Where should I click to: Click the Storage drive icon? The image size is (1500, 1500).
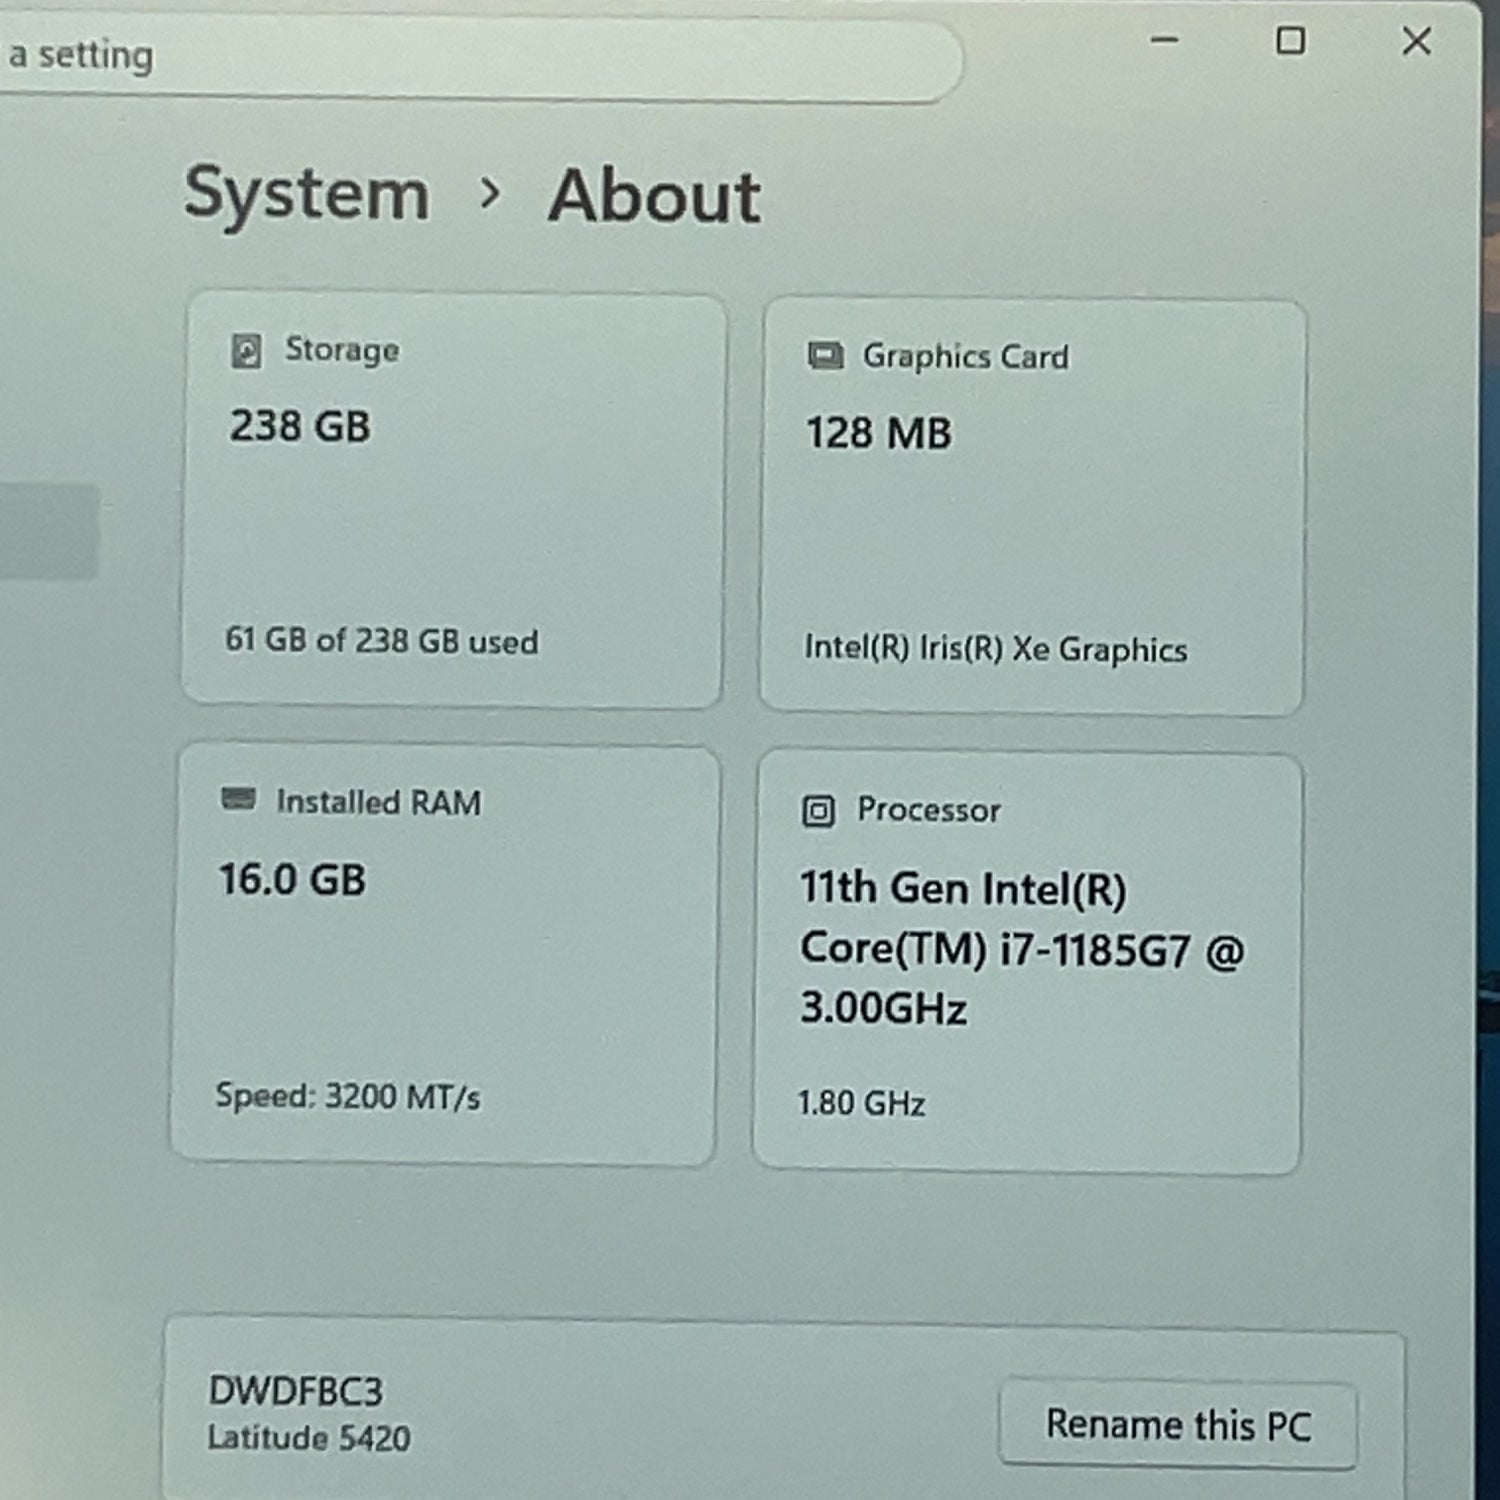click(246, 351)
